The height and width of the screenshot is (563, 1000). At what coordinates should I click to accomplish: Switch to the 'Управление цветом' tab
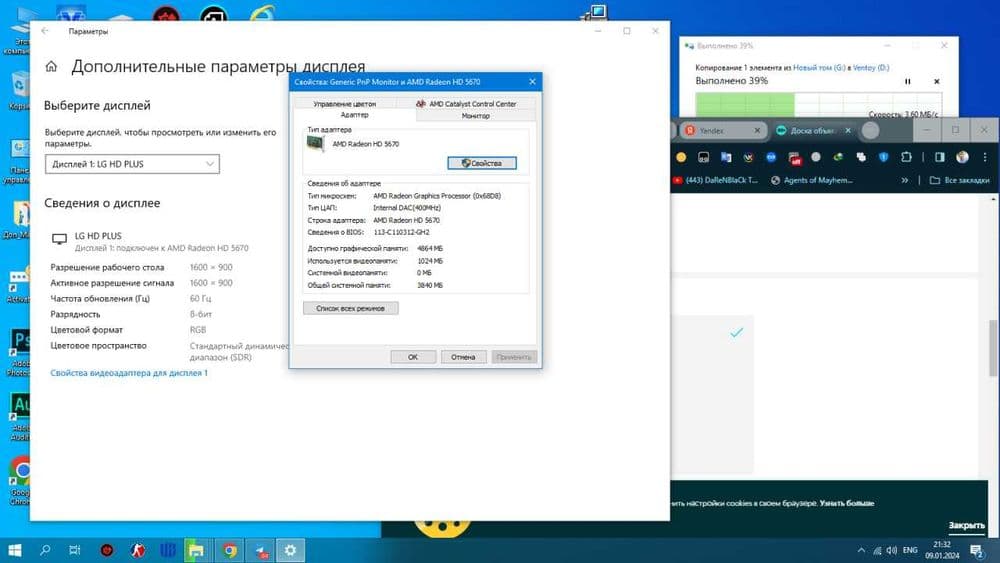344,103
